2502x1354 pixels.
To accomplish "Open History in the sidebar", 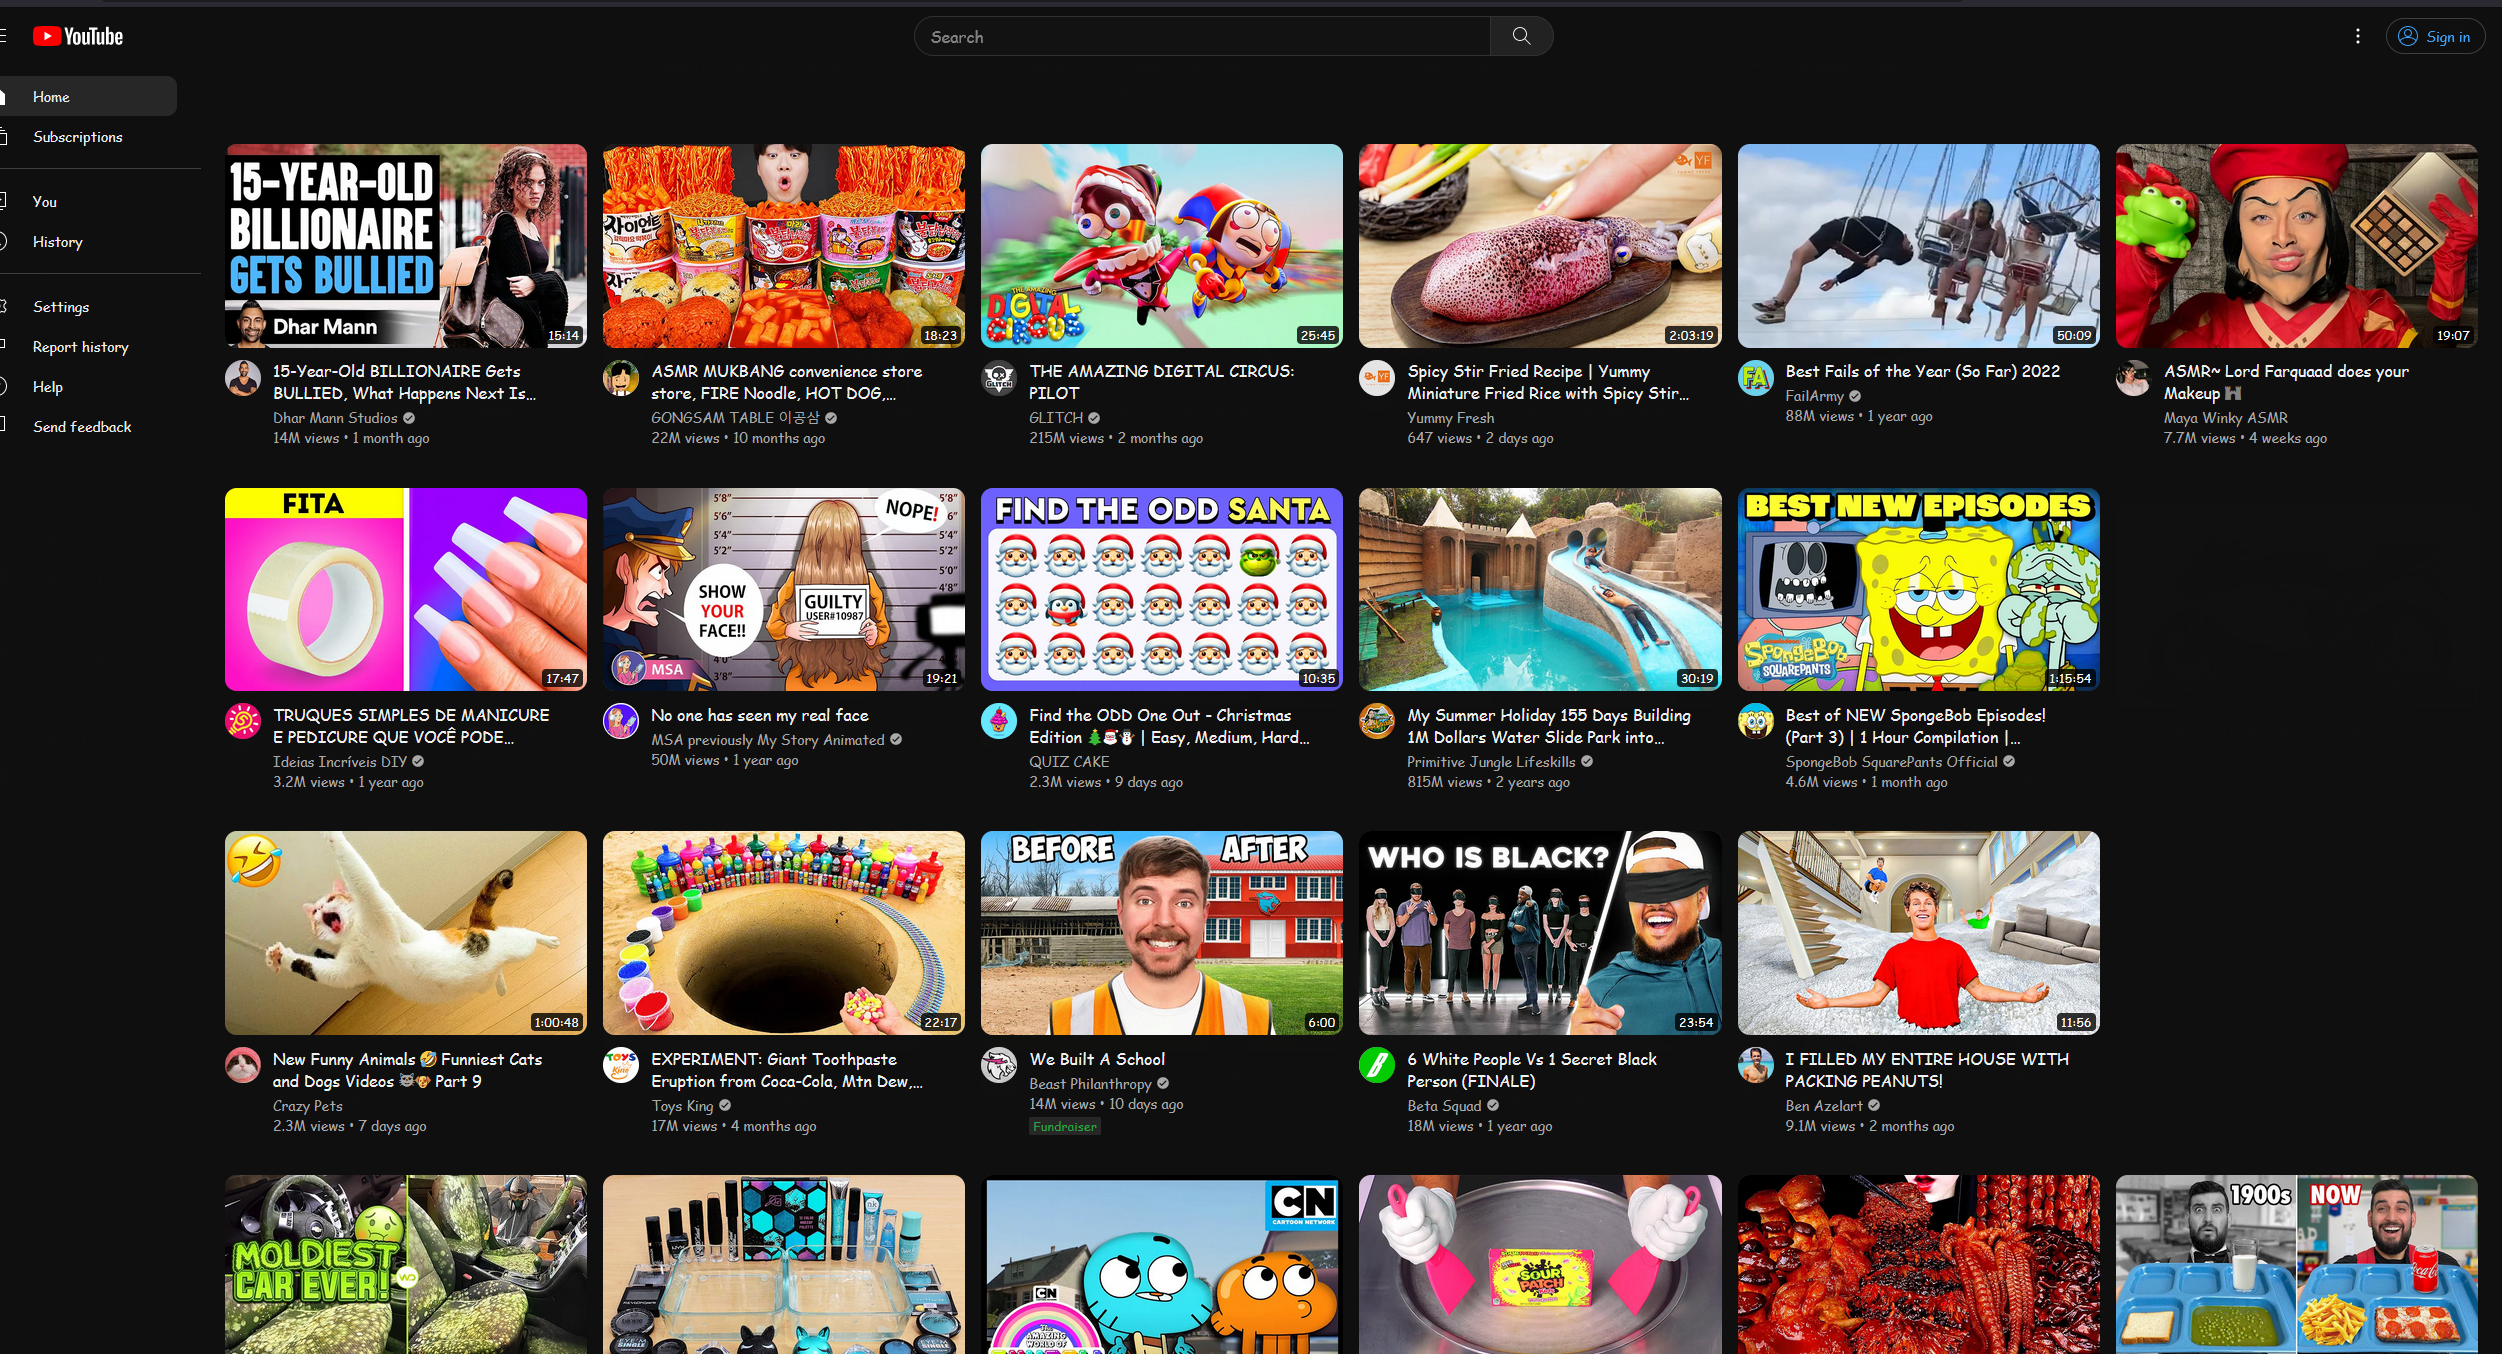I will point(57,242).
